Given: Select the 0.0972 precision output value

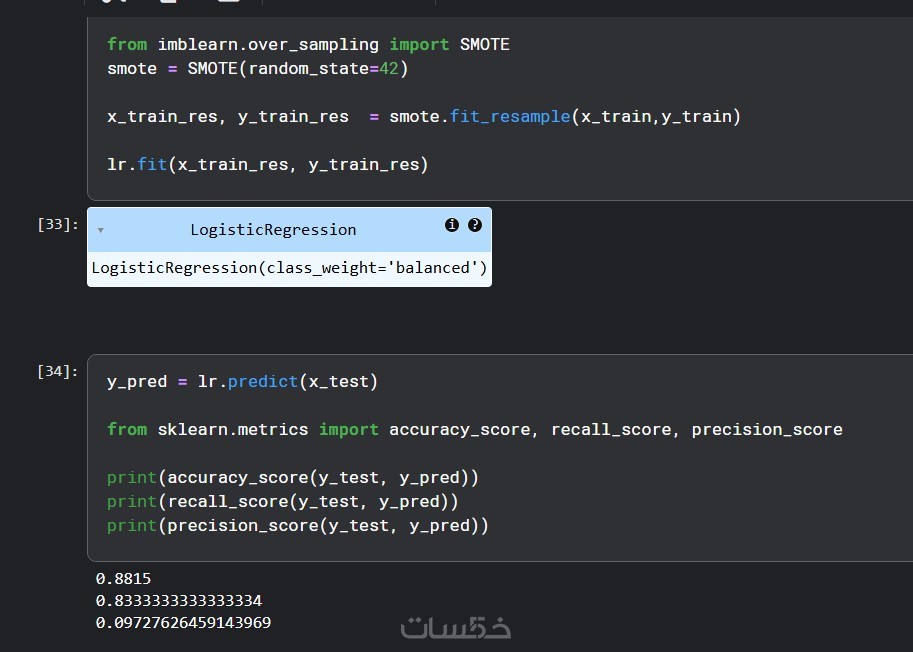Looking at the screenshot, I should click(x=183, y=623).
